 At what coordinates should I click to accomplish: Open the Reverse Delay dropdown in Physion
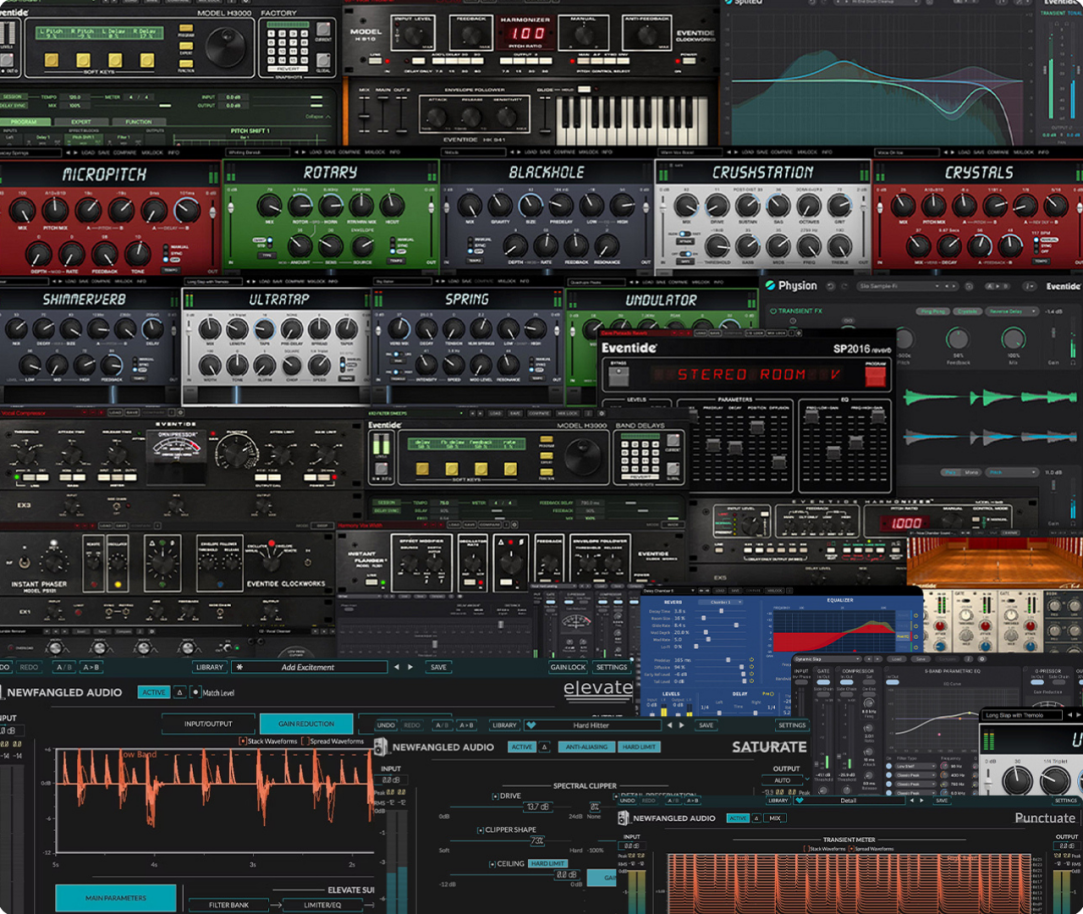(1010, 310)
